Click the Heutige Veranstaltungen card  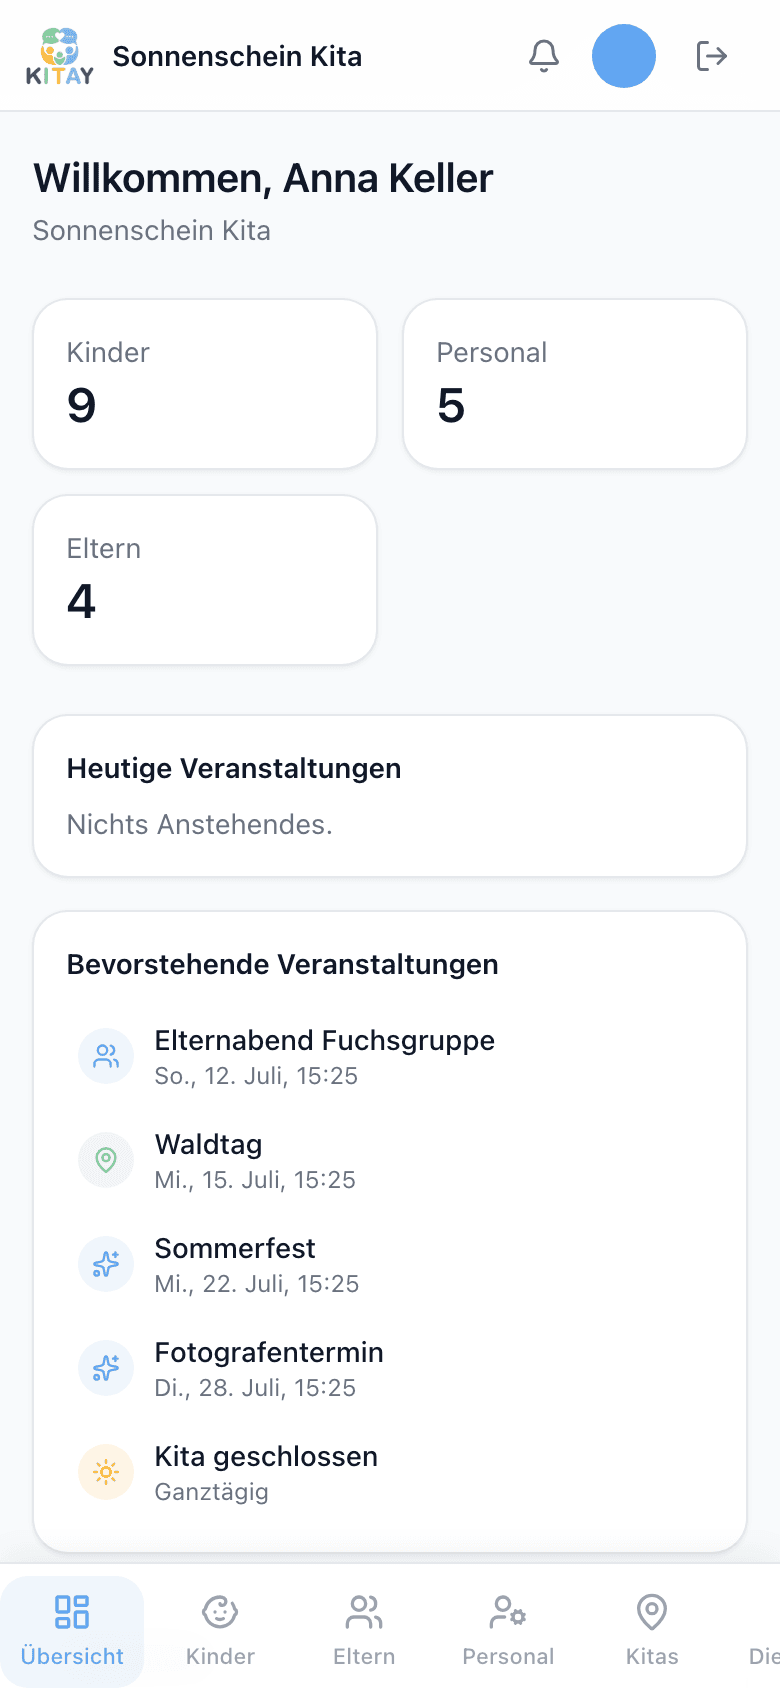(390, 796)
